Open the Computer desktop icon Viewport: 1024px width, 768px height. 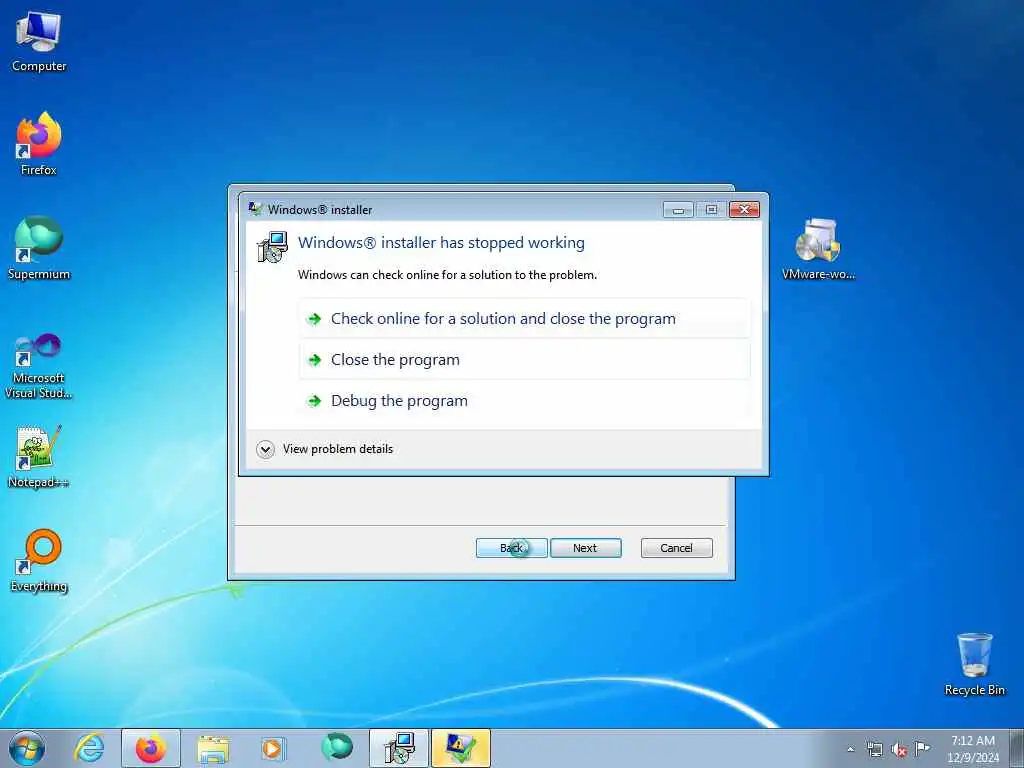click(x=39, y=41)
